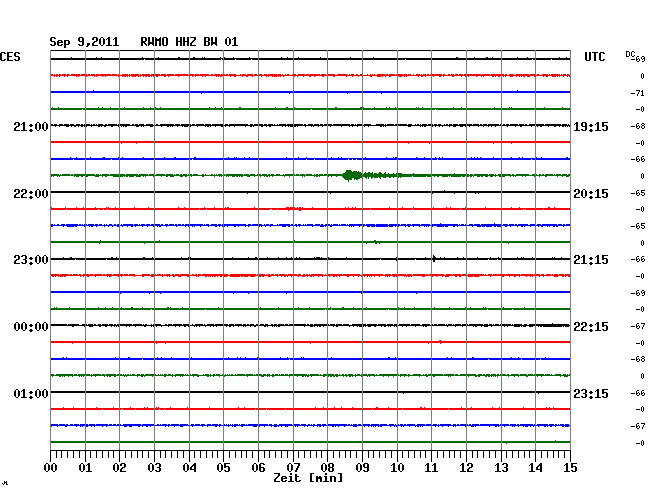The image size is (650, 494).
Task: Click the '10' minute tick label
Action: (397, 467)
